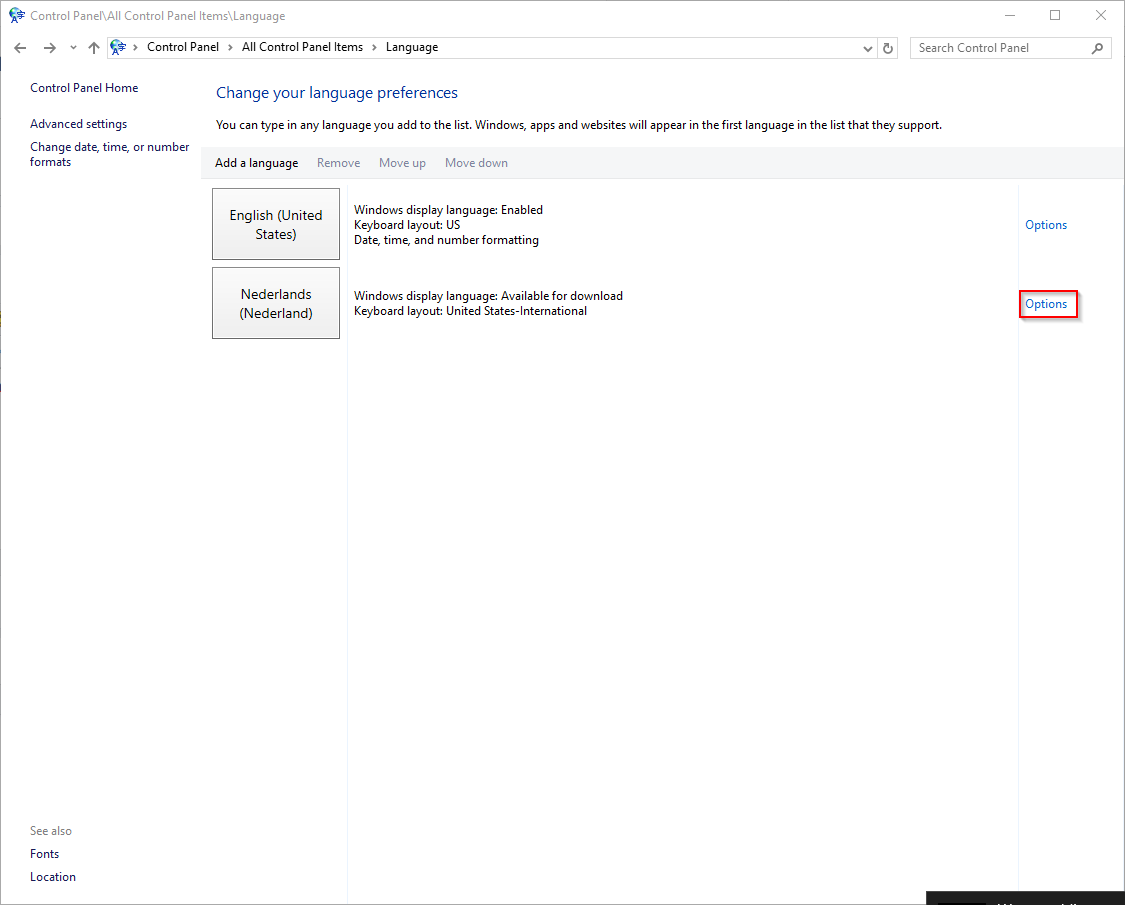Image resolution: width=1125 pixels, height=905 pixels.
Task: Click the Back navigation arrow
Action: pos(20,48)
